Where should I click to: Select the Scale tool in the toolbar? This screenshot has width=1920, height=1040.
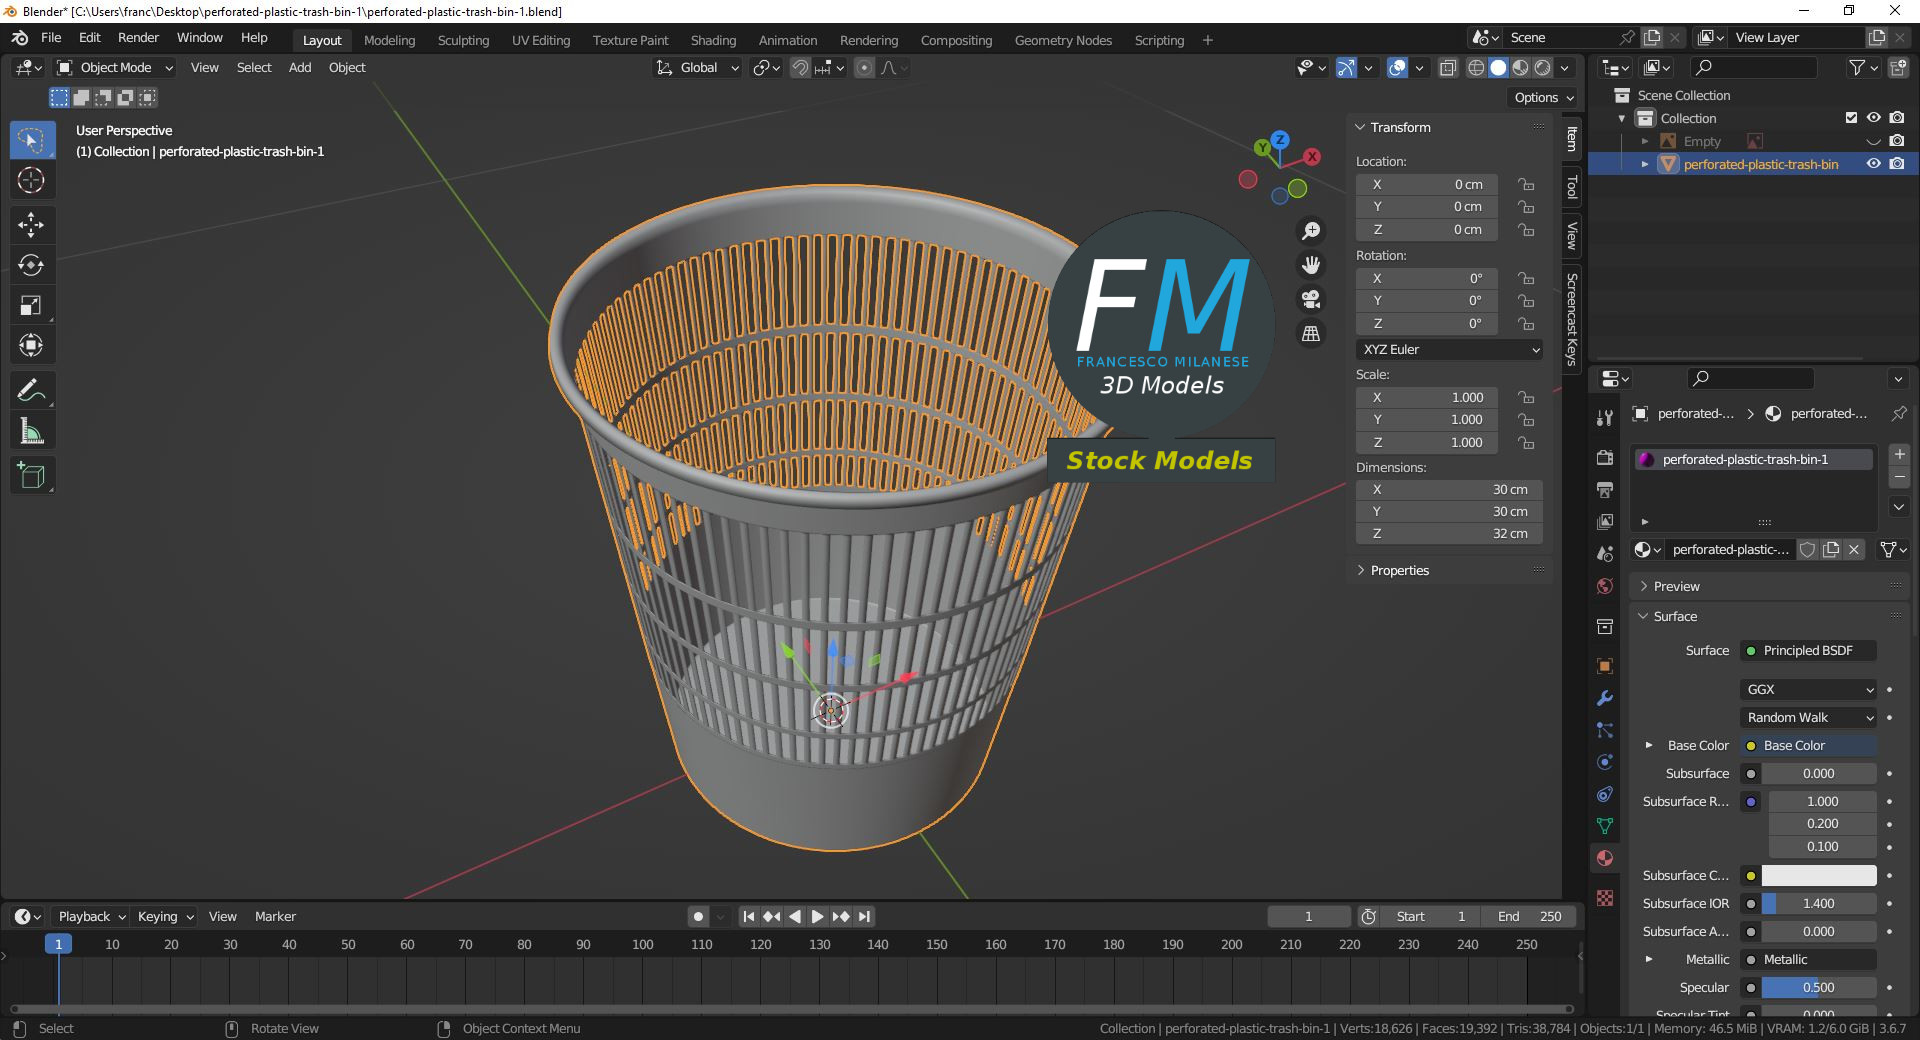[31, 306]
